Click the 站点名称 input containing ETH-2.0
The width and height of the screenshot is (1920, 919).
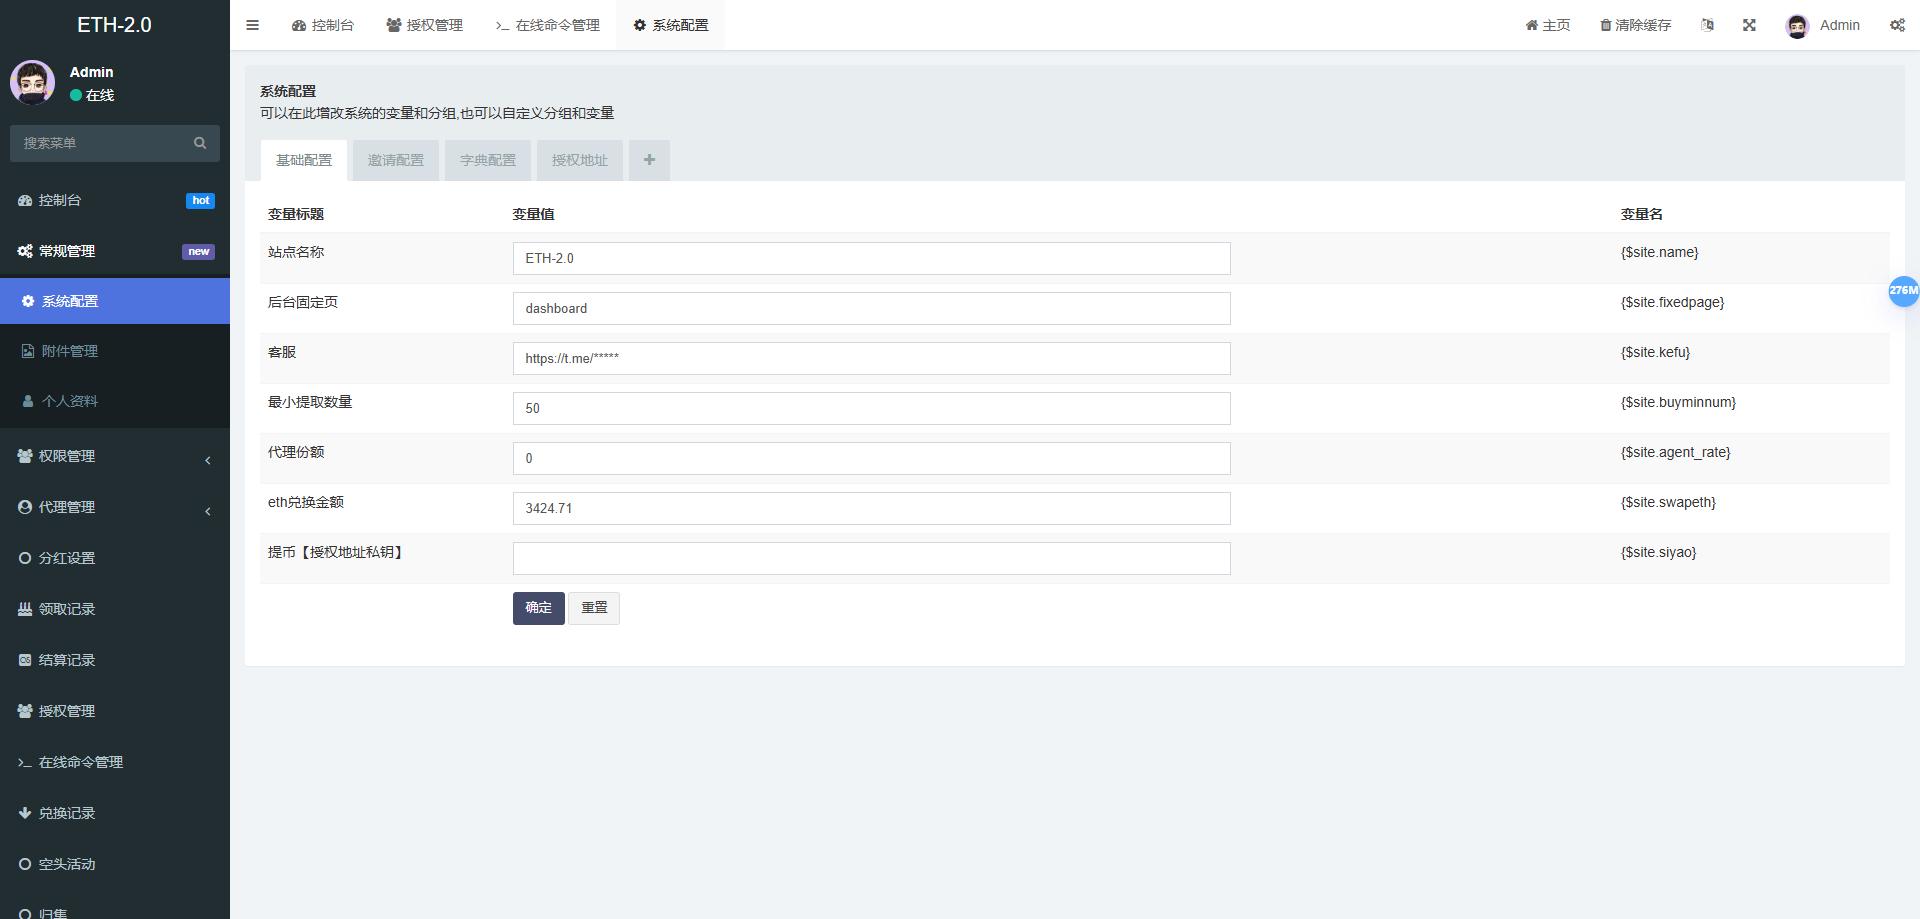pyautogui.click(x=871, y=258)
